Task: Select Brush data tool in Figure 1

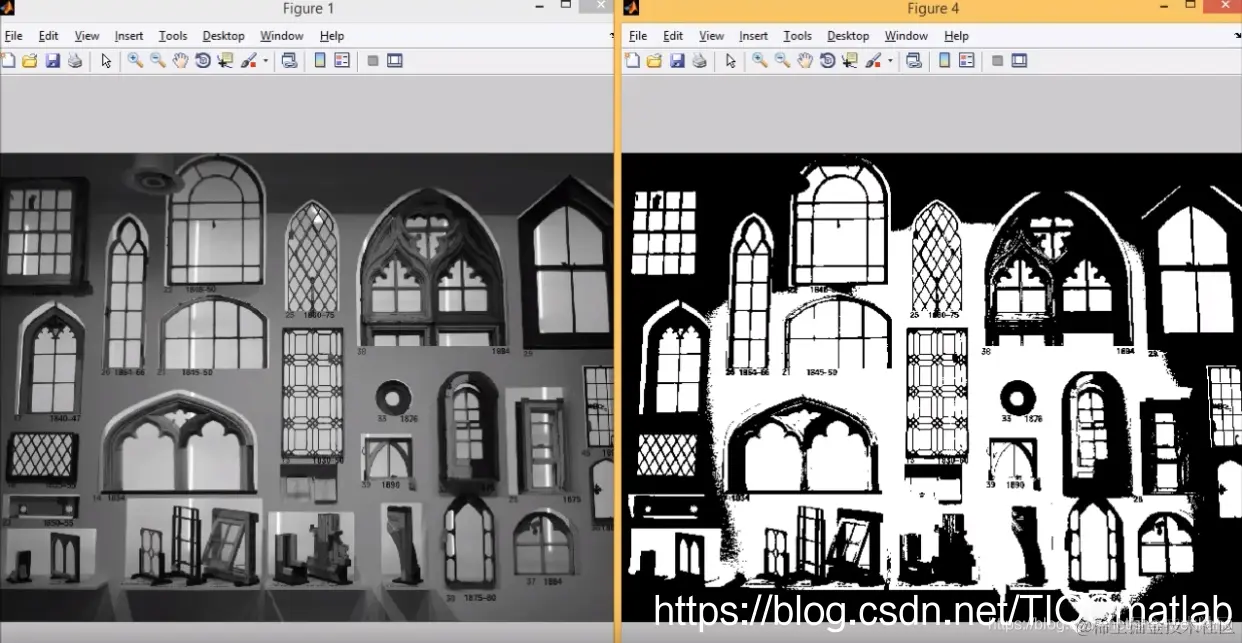Action: pos(249,61)
